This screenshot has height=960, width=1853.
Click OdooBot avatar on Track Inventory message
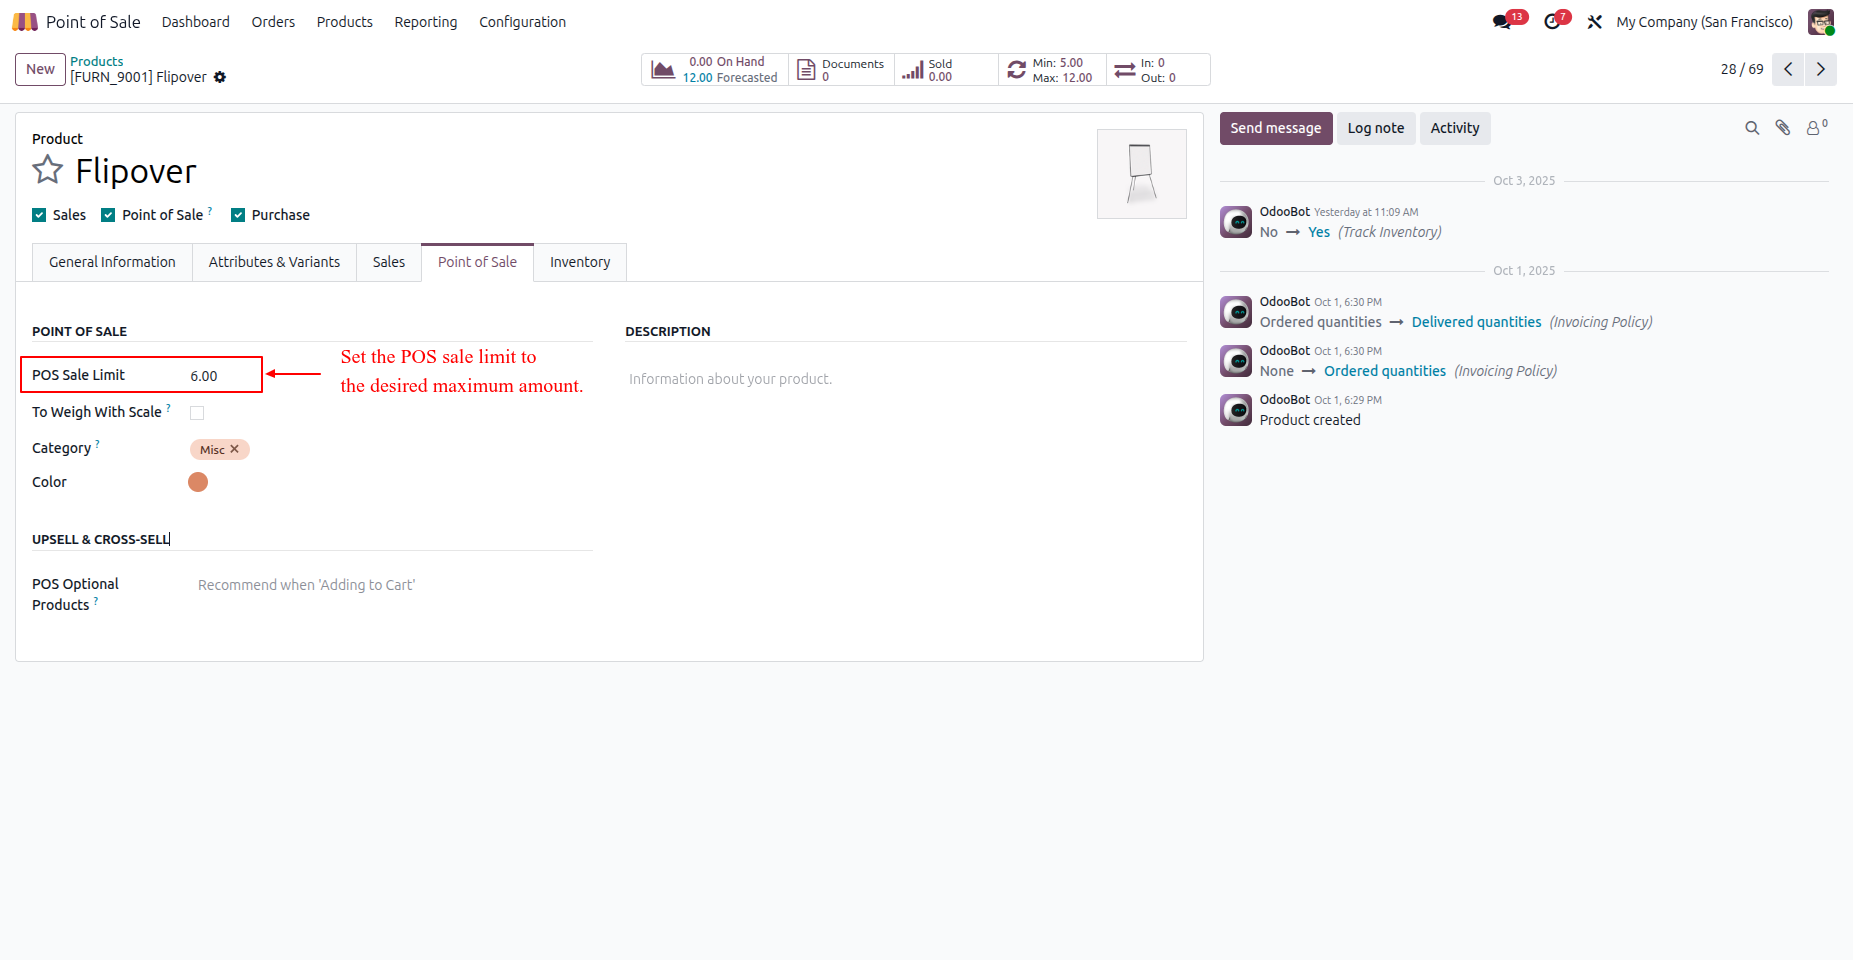click(x=1236, y=222)
